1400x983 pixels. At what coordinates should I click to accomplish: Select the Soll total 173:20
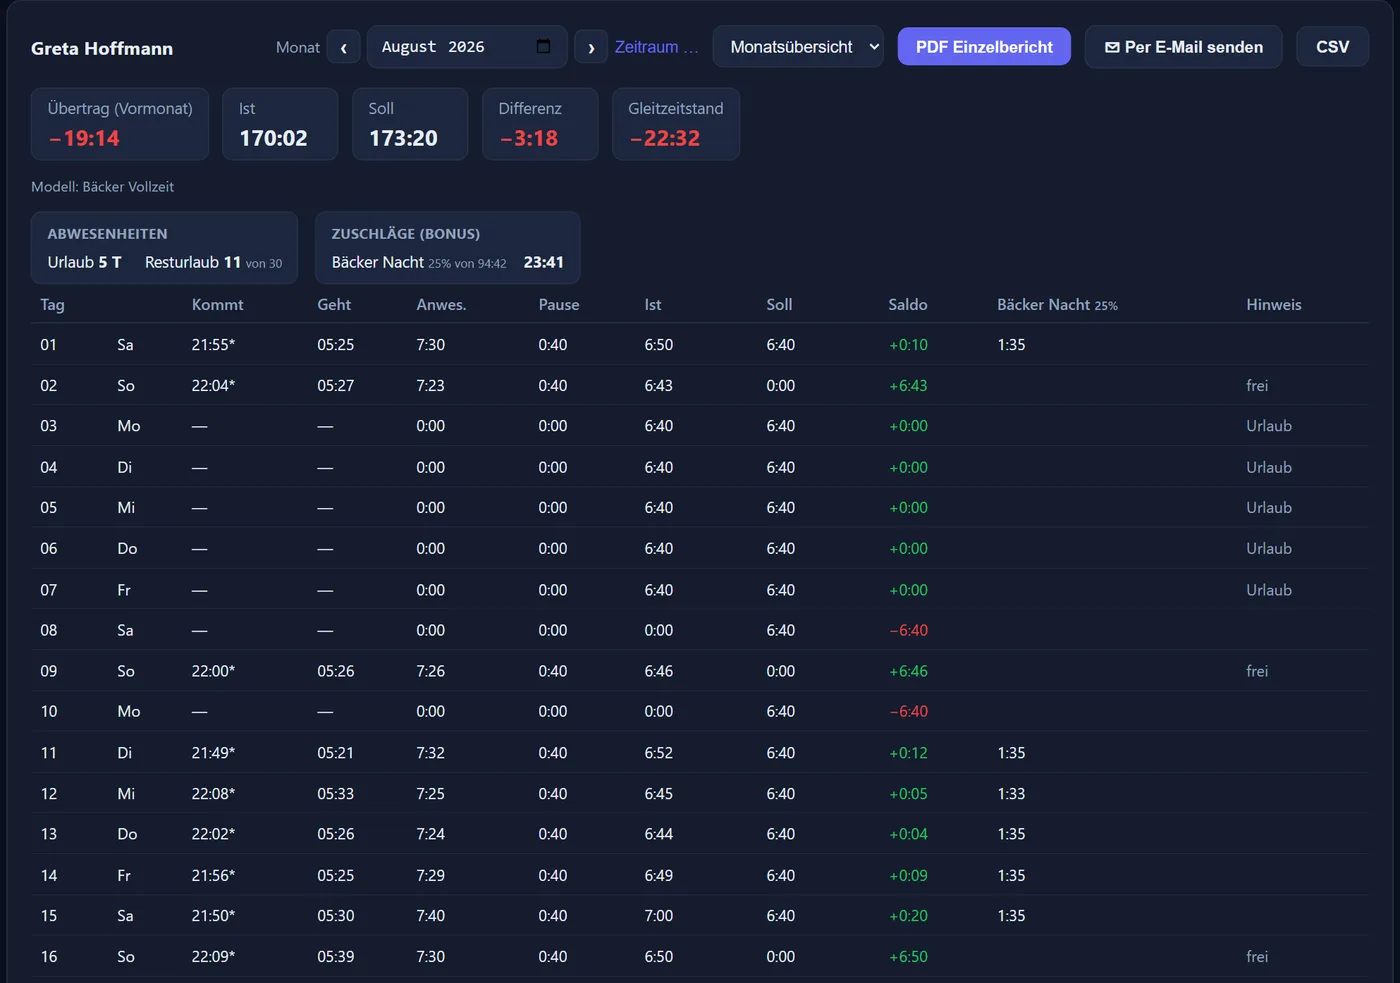pos(403,138)
